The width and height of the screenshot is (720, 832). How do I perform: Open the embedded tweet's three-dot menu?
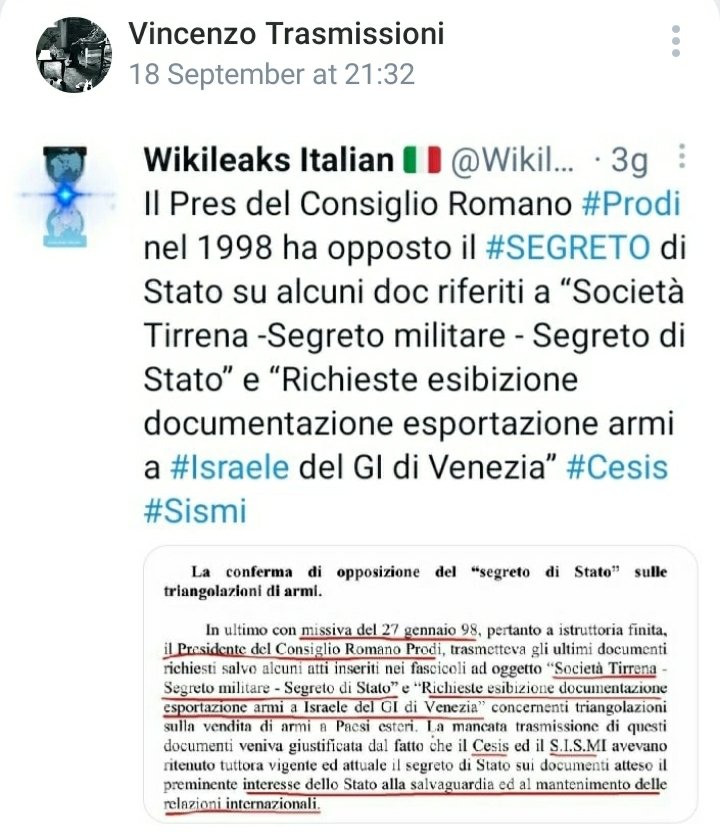682,156
